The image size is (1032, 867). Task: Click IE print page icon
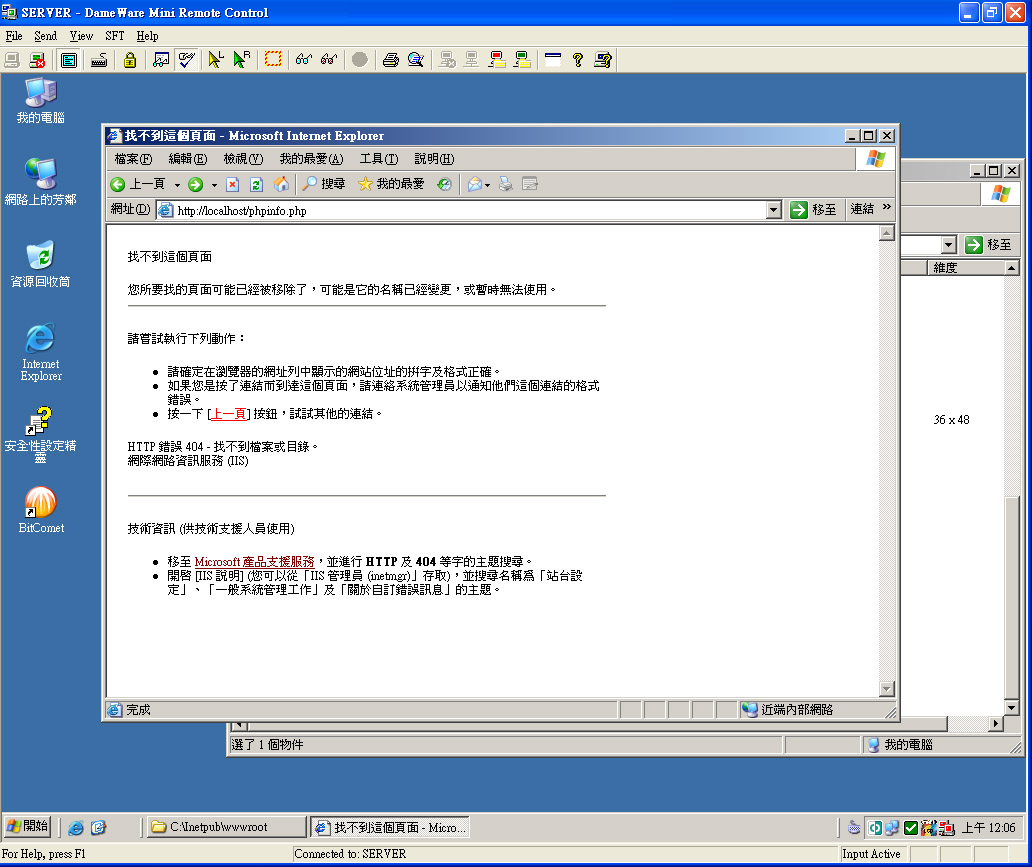tap(505, 184)
